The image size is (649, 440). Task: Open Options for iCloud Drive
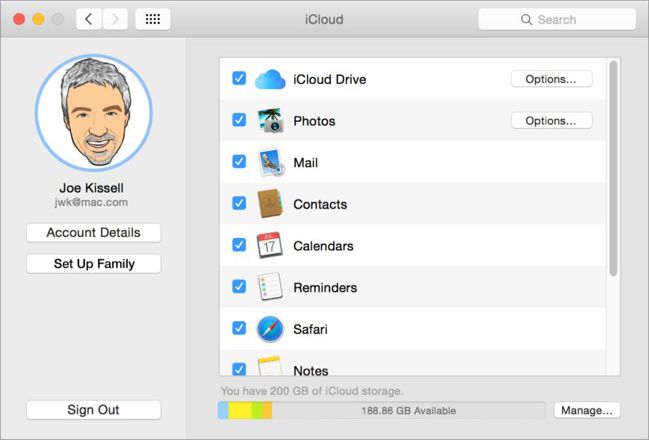click(552, 79)
